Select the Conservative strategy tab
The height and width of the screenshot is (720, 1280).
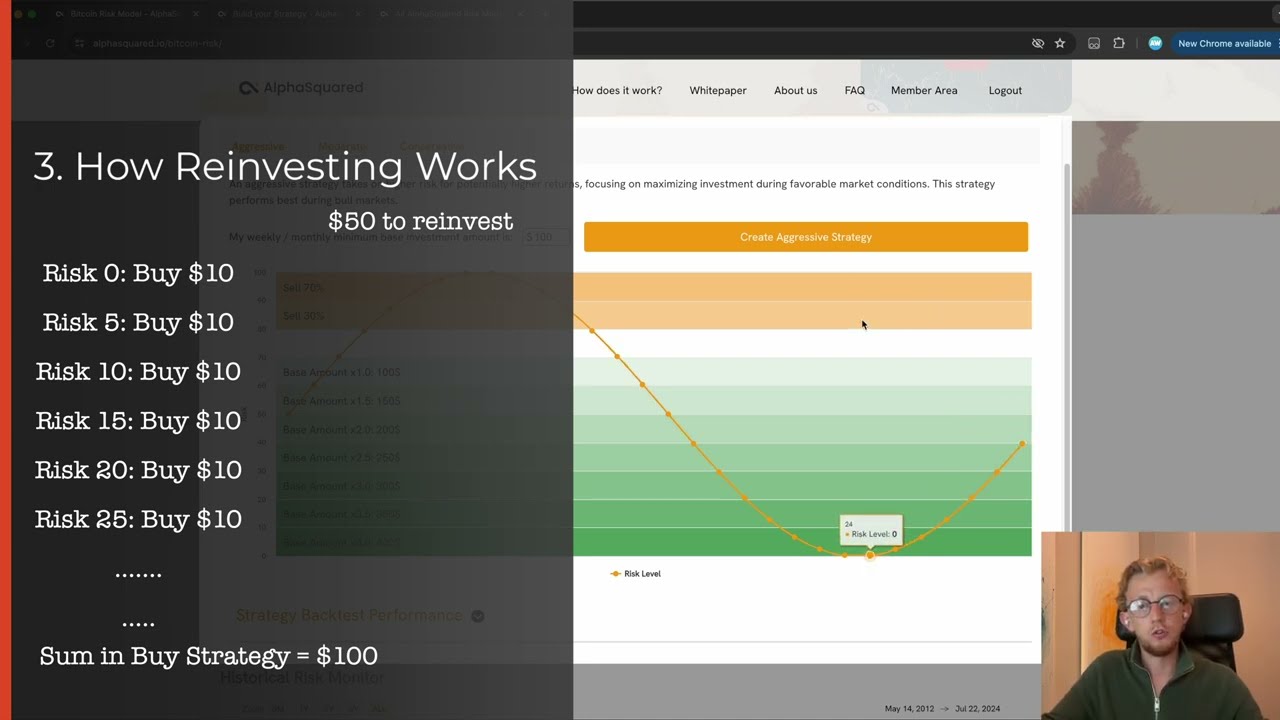pyautogui.click(x=432, y=146)
